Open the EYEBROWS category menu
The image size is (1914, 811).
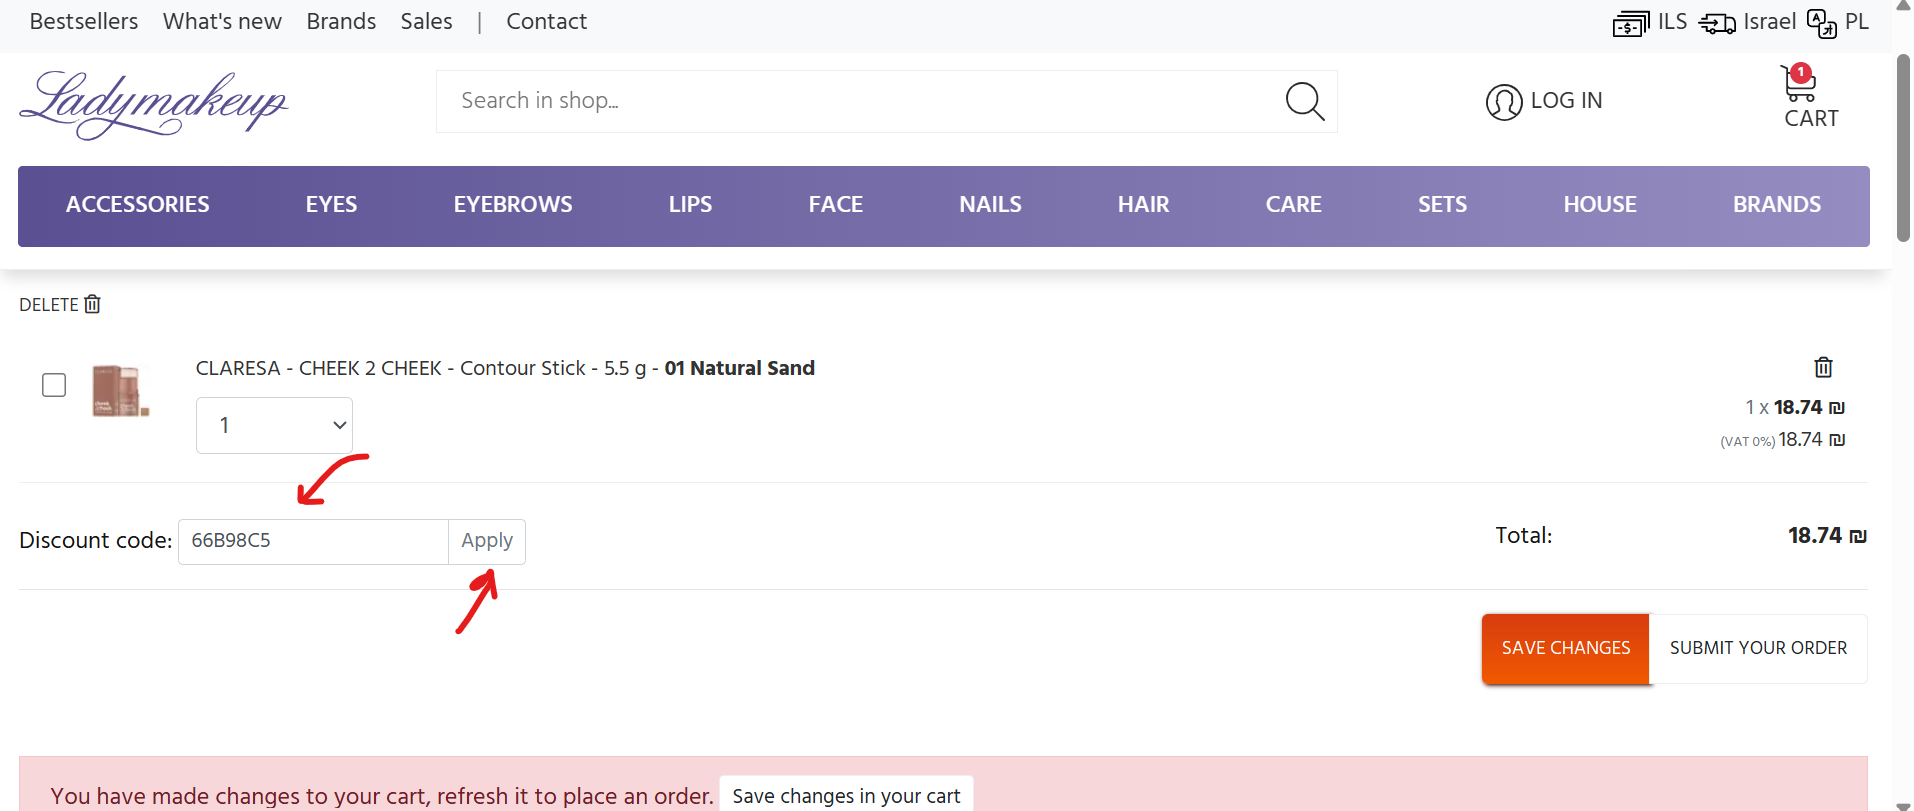[513, 205]
